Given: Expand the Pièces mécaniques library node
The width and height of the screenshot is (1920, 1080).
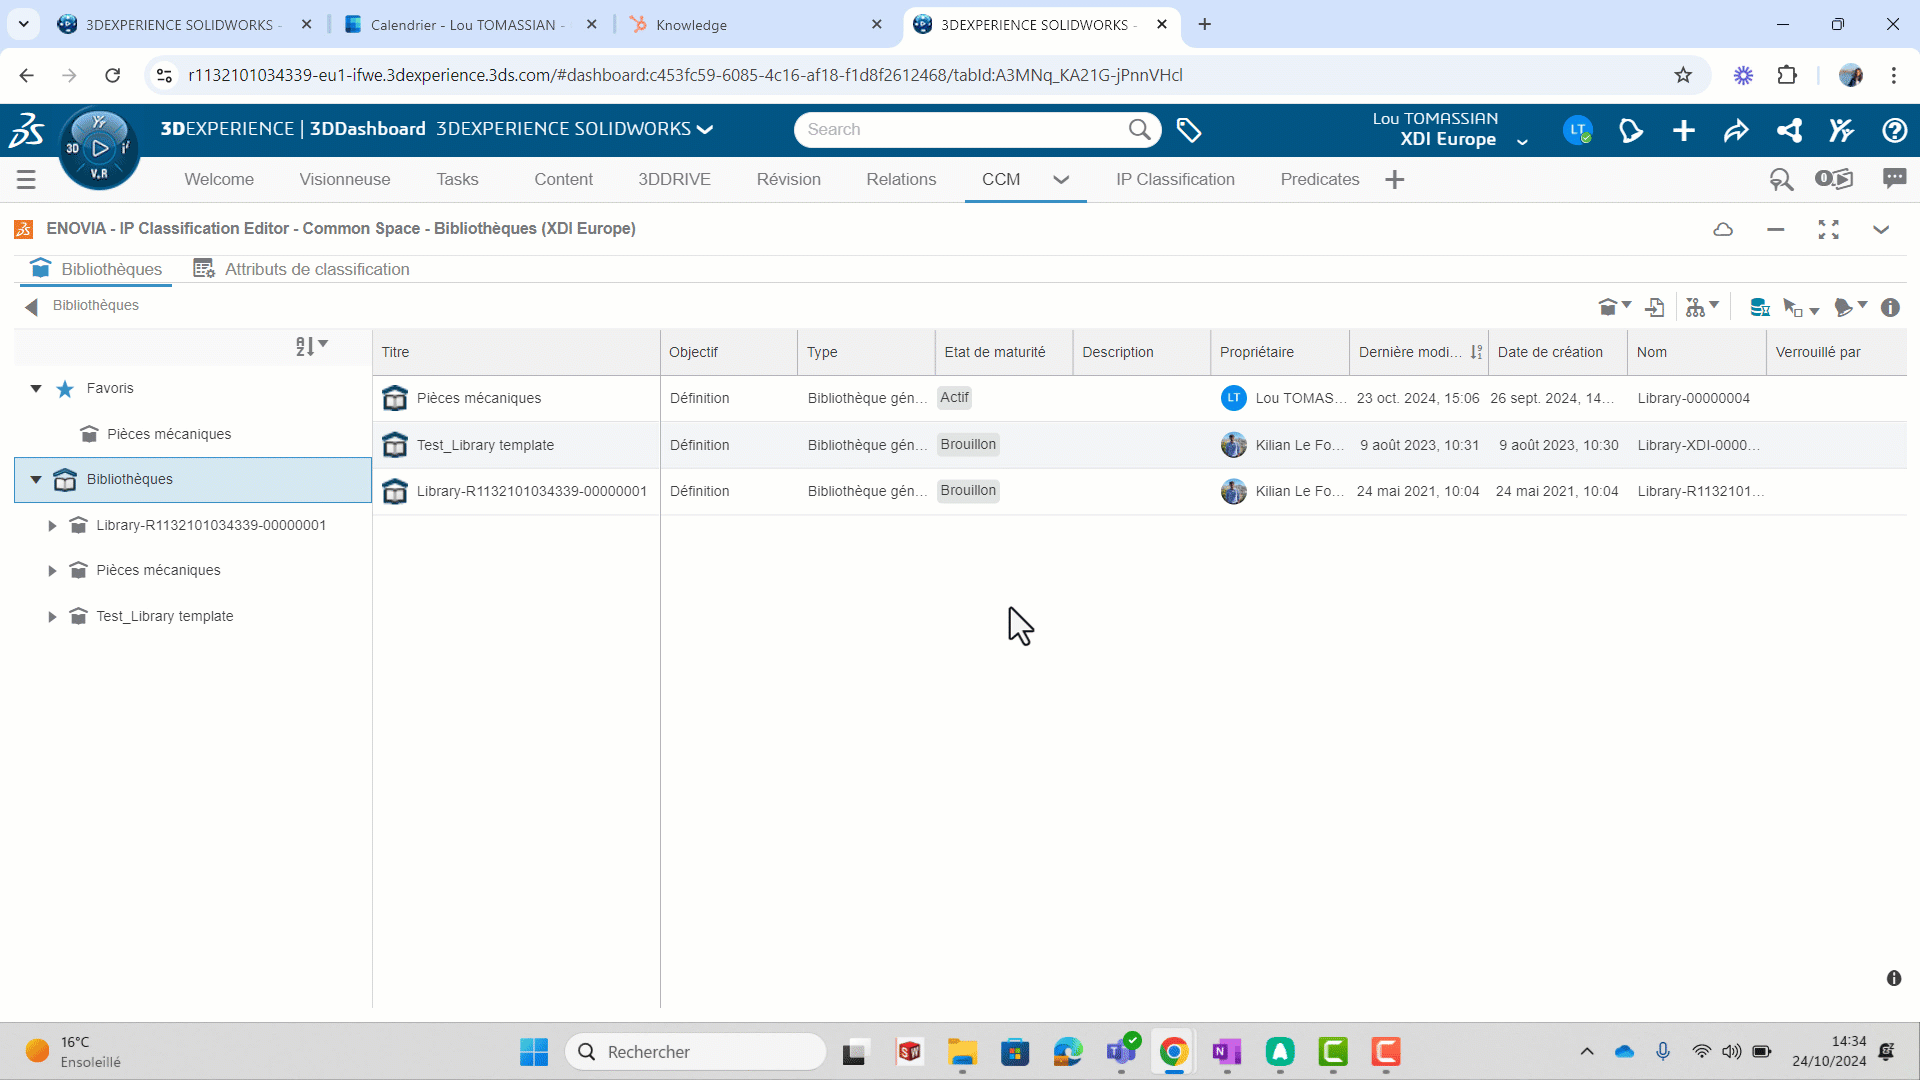Looking at the screenshot, I should [52, 571].
